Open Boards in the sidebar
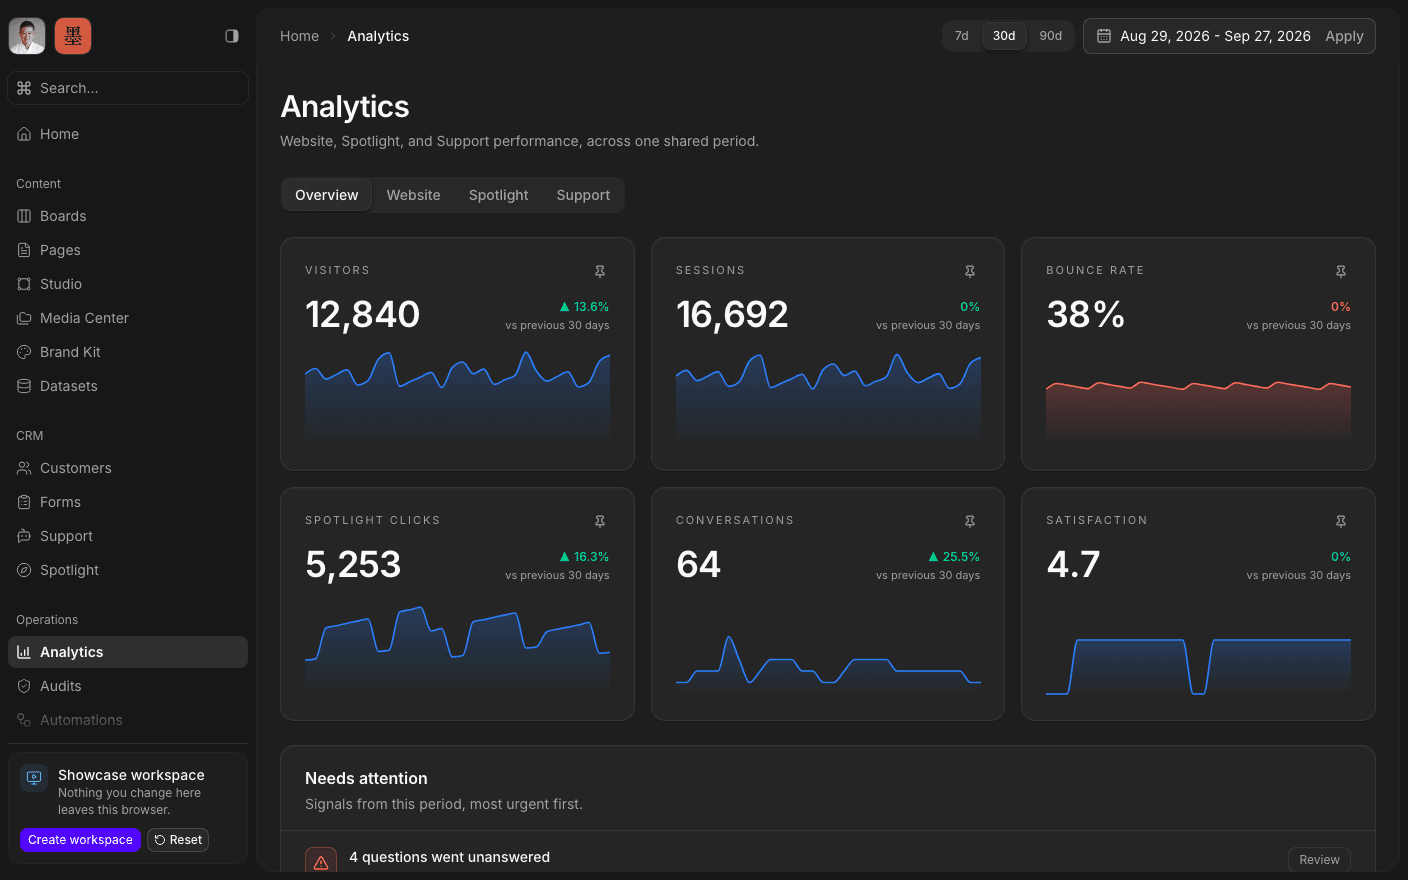 pyautogui.click(x=128, y=216)
